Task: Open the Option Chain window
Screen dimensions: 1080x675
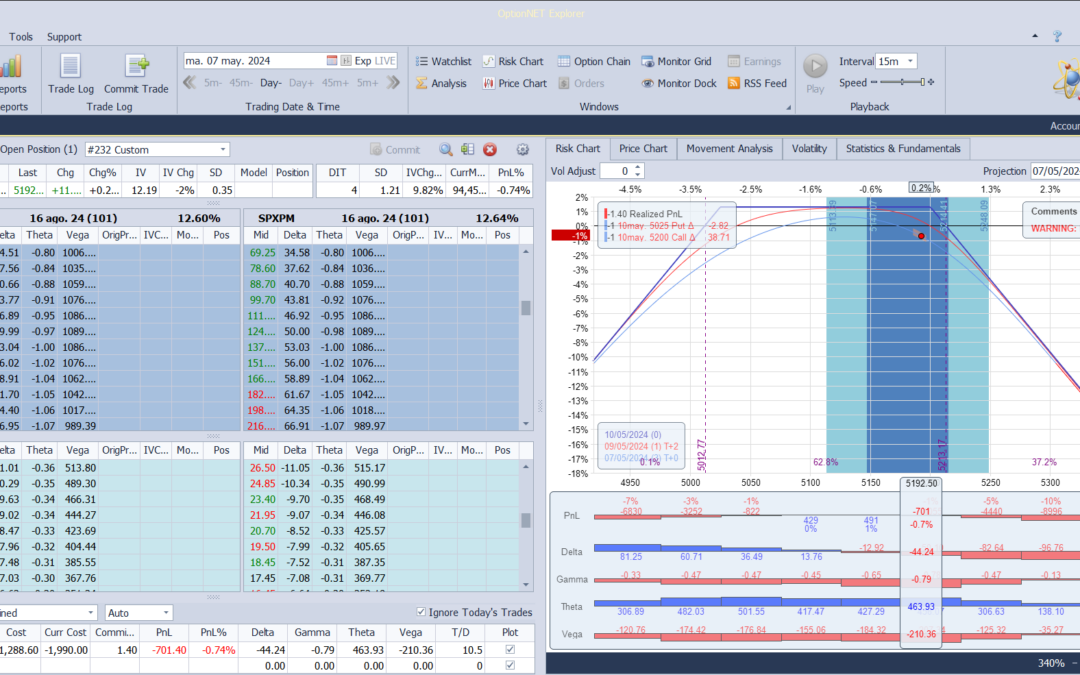Action: (594, 61)
